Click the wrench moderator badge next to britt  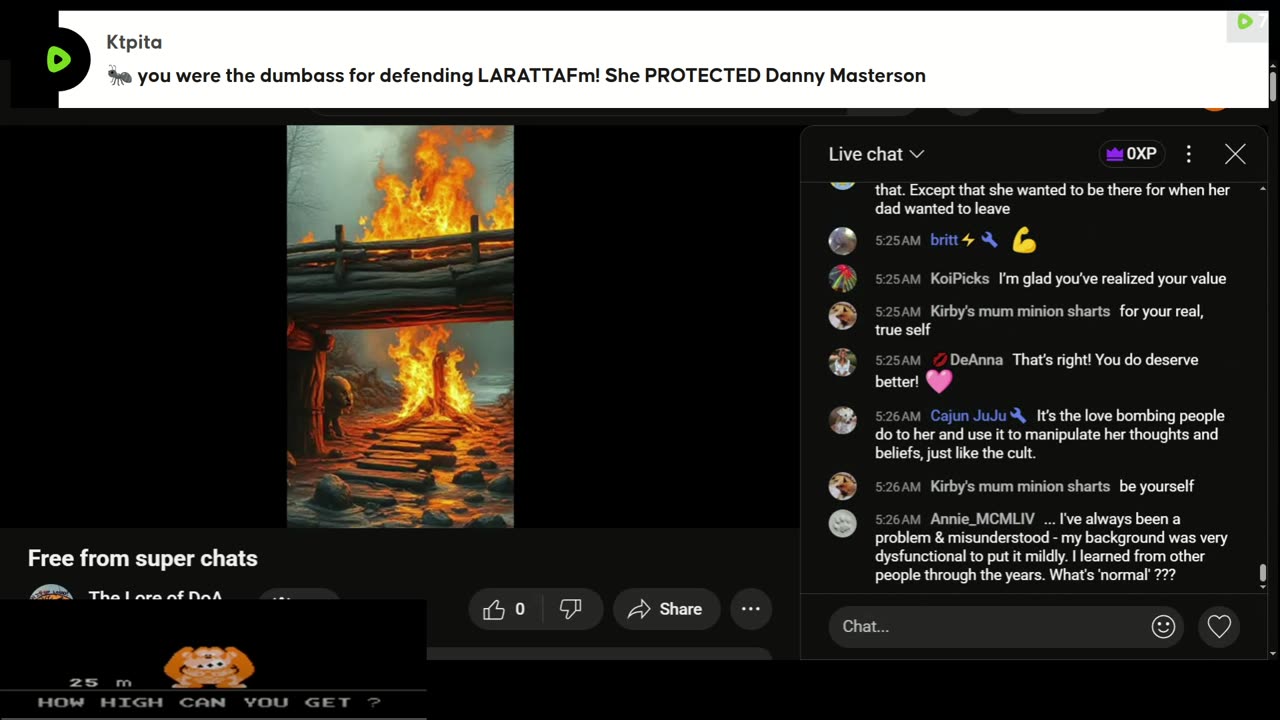989,240
